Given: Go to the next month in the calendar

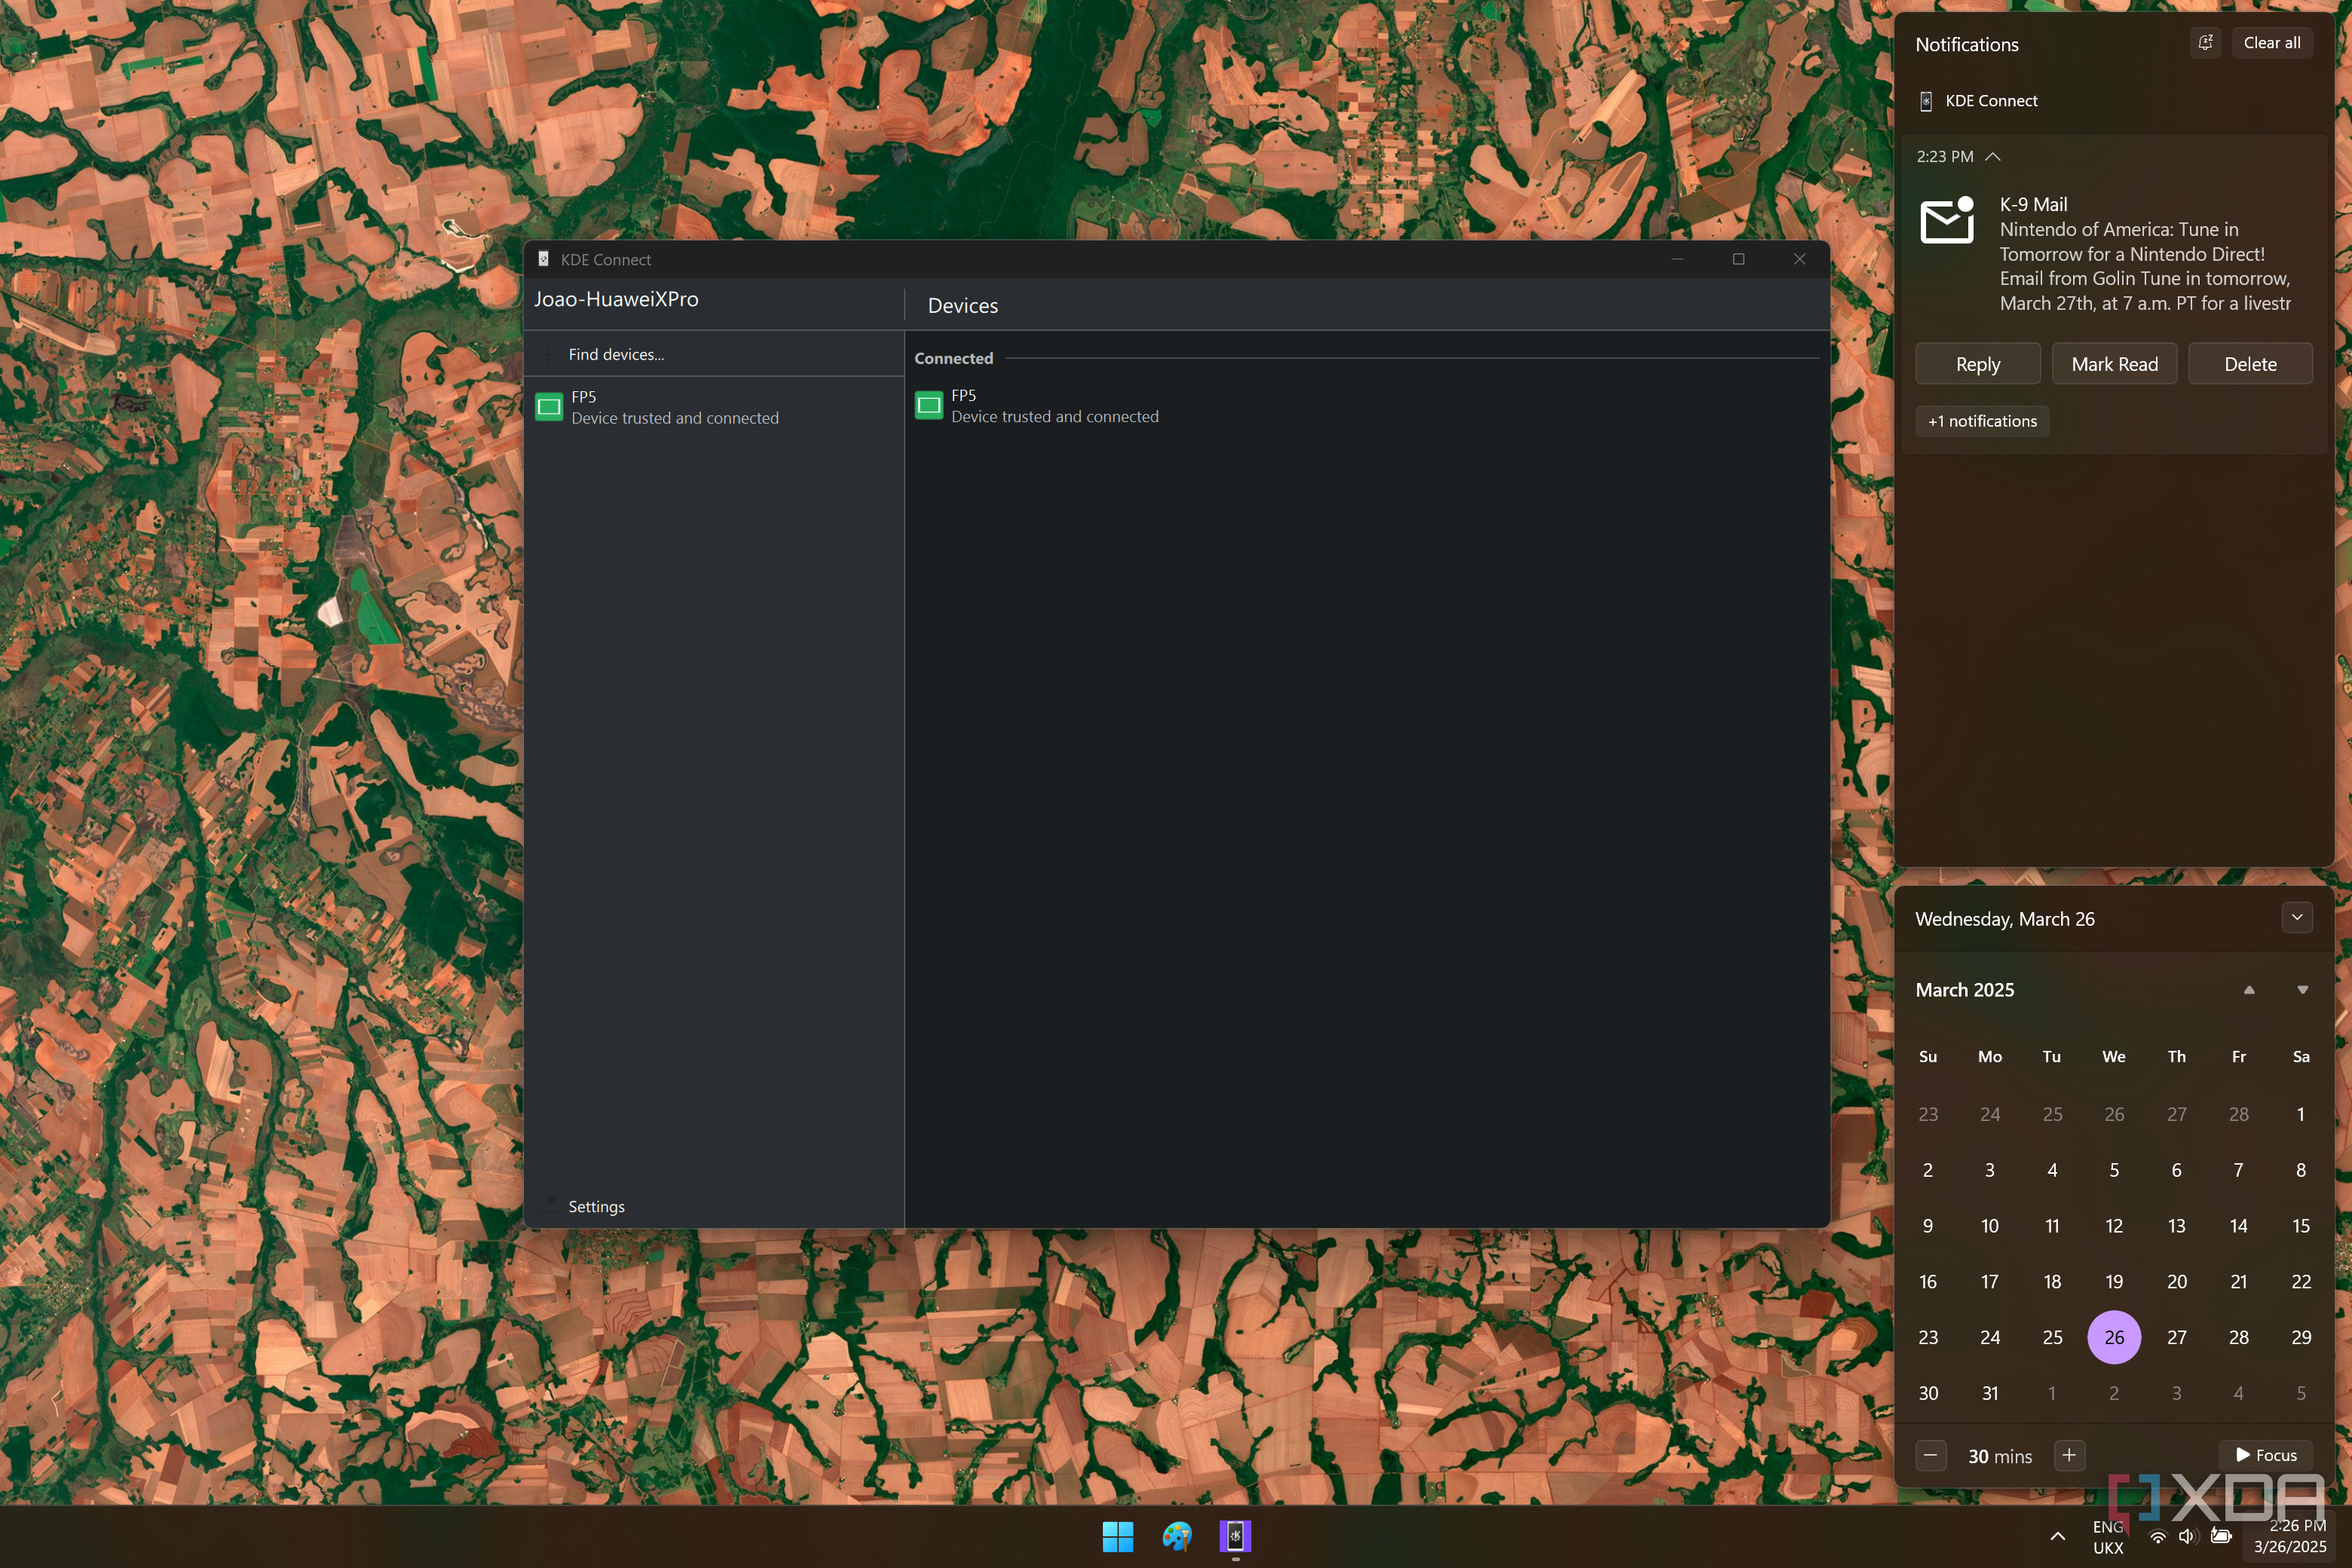Looking at the screenshot, I should coord(2302,989).
